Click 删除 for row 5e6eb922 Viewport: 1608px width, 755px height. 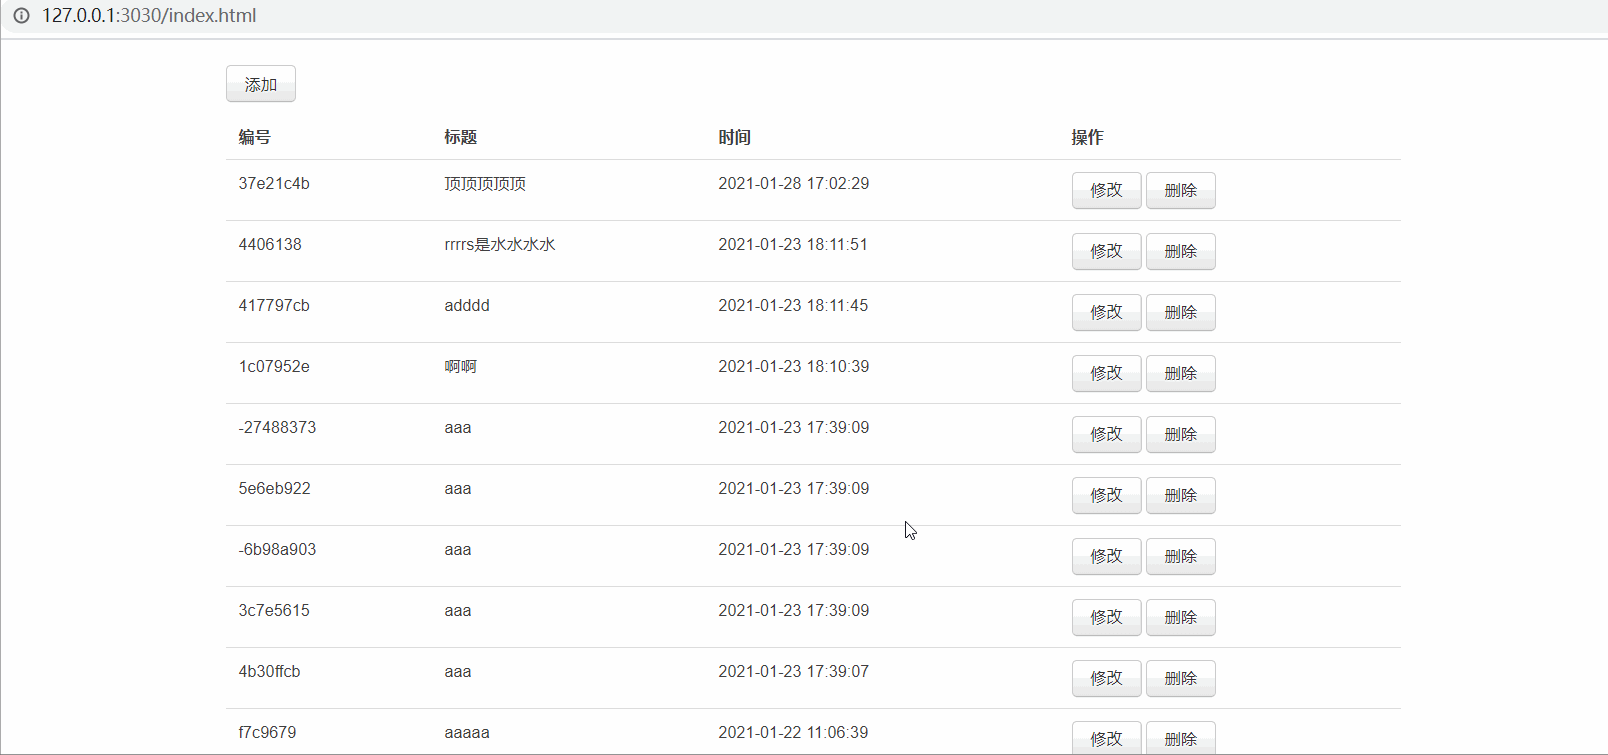click(x=1181, y=495)
